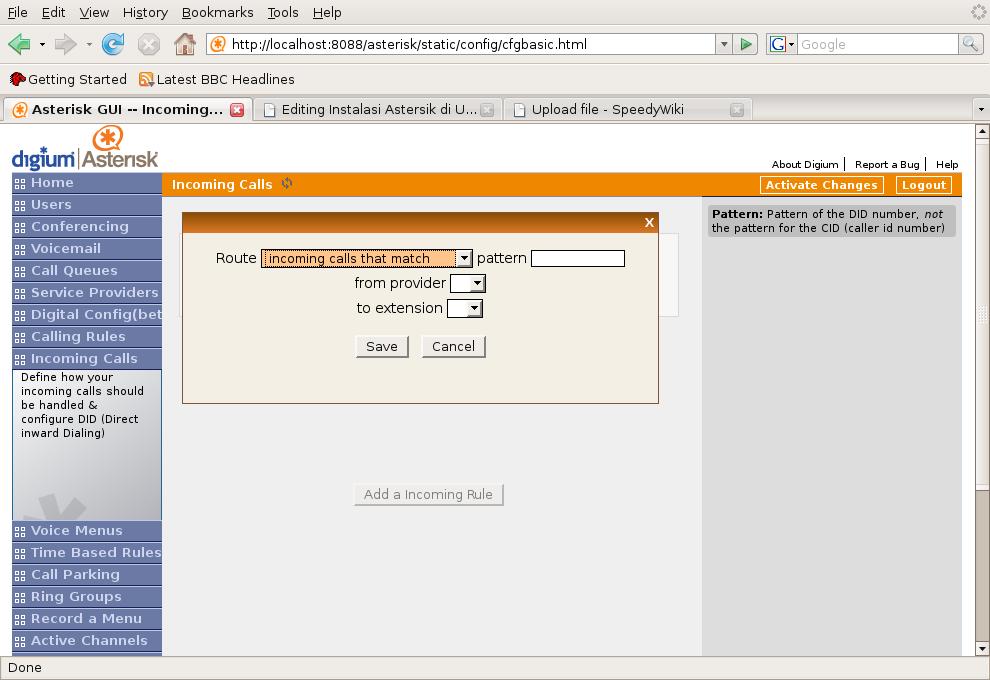The width and height of the screenshot is (990, 680).
Task: Click the Back arrow navigation icon
Action: (x=19, y=44)
